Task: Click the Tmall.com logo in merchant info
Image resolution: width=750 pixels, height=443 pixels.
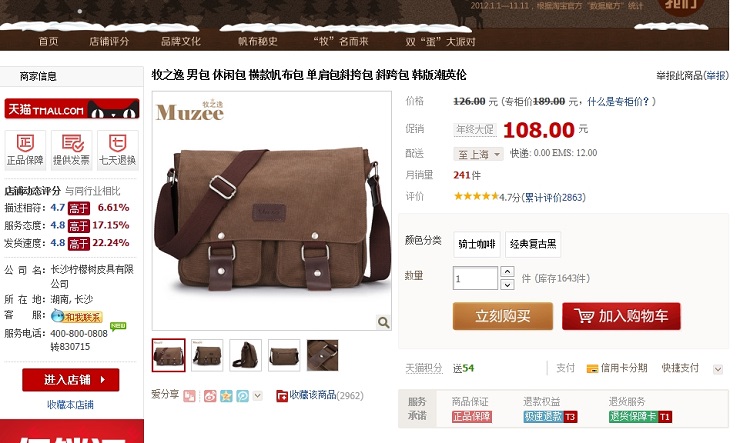Action: [x=72, y=109]
